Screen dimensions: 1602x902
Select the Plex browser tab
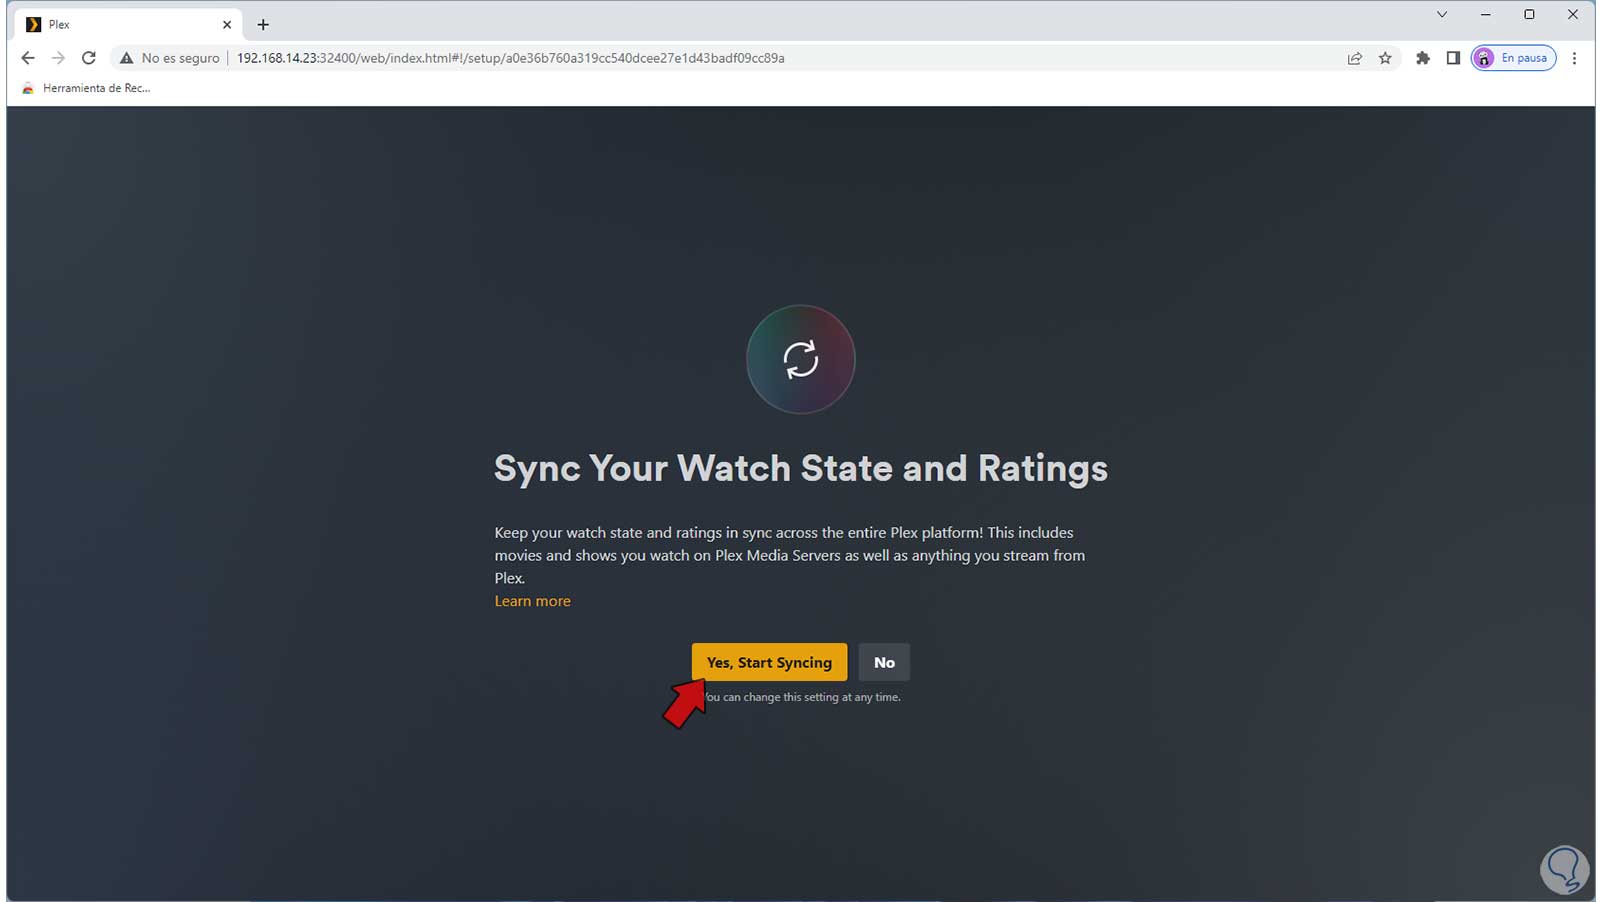[x=129, y=24]
